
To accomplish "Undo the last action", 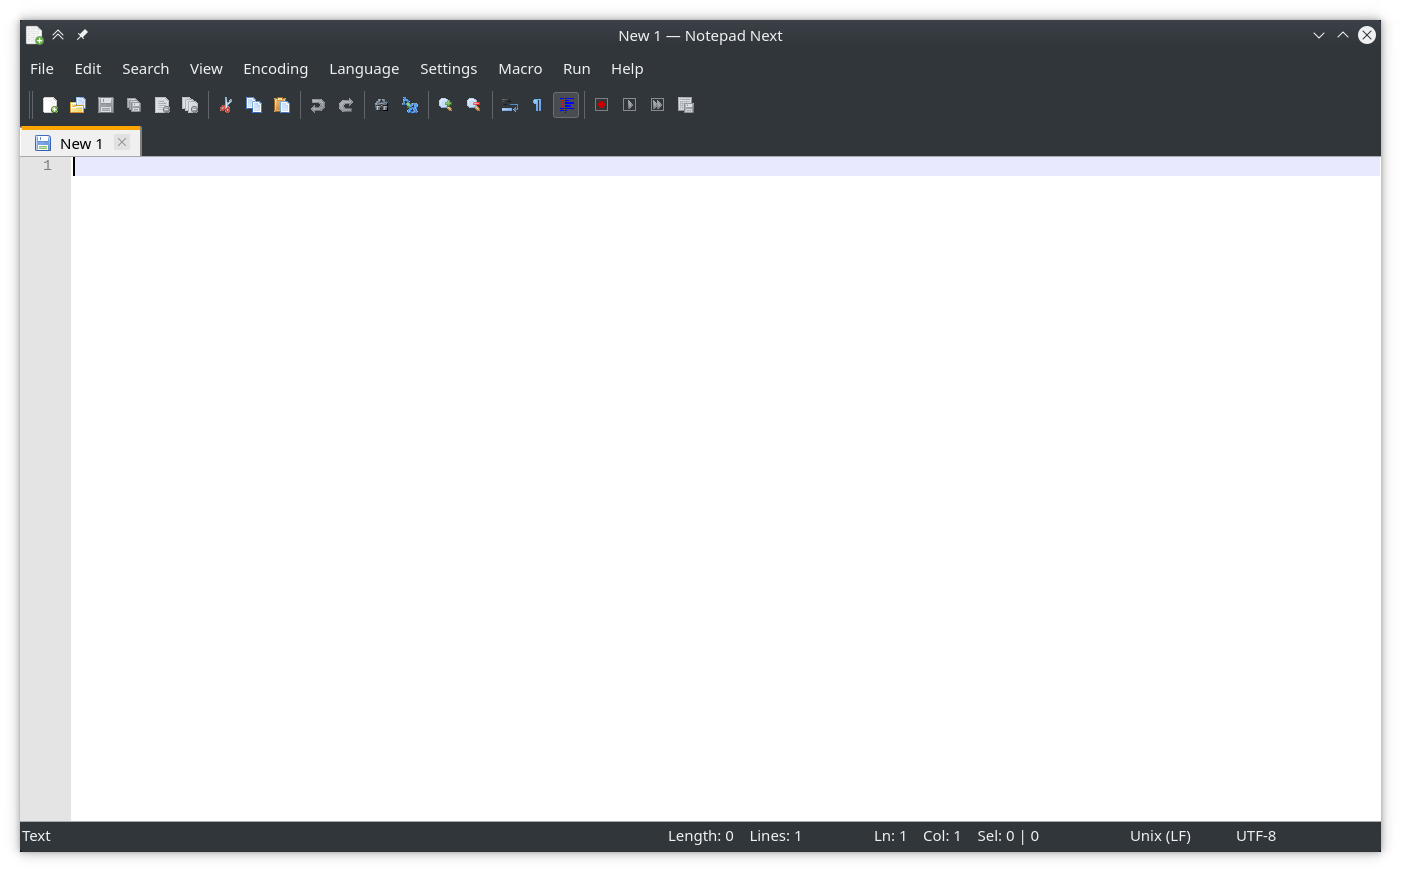I will click(317, 104).
